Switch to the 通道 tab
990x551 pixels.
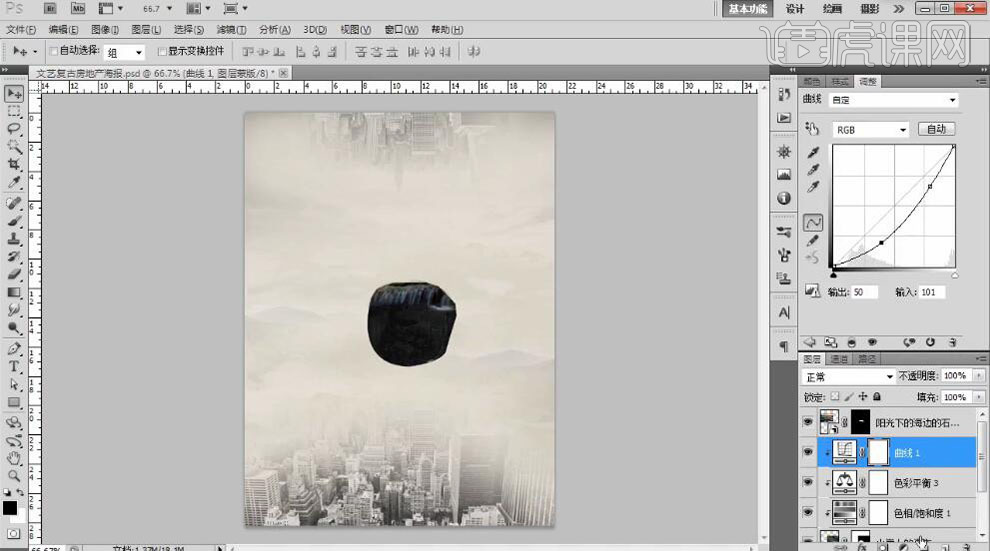pos(839,359)
